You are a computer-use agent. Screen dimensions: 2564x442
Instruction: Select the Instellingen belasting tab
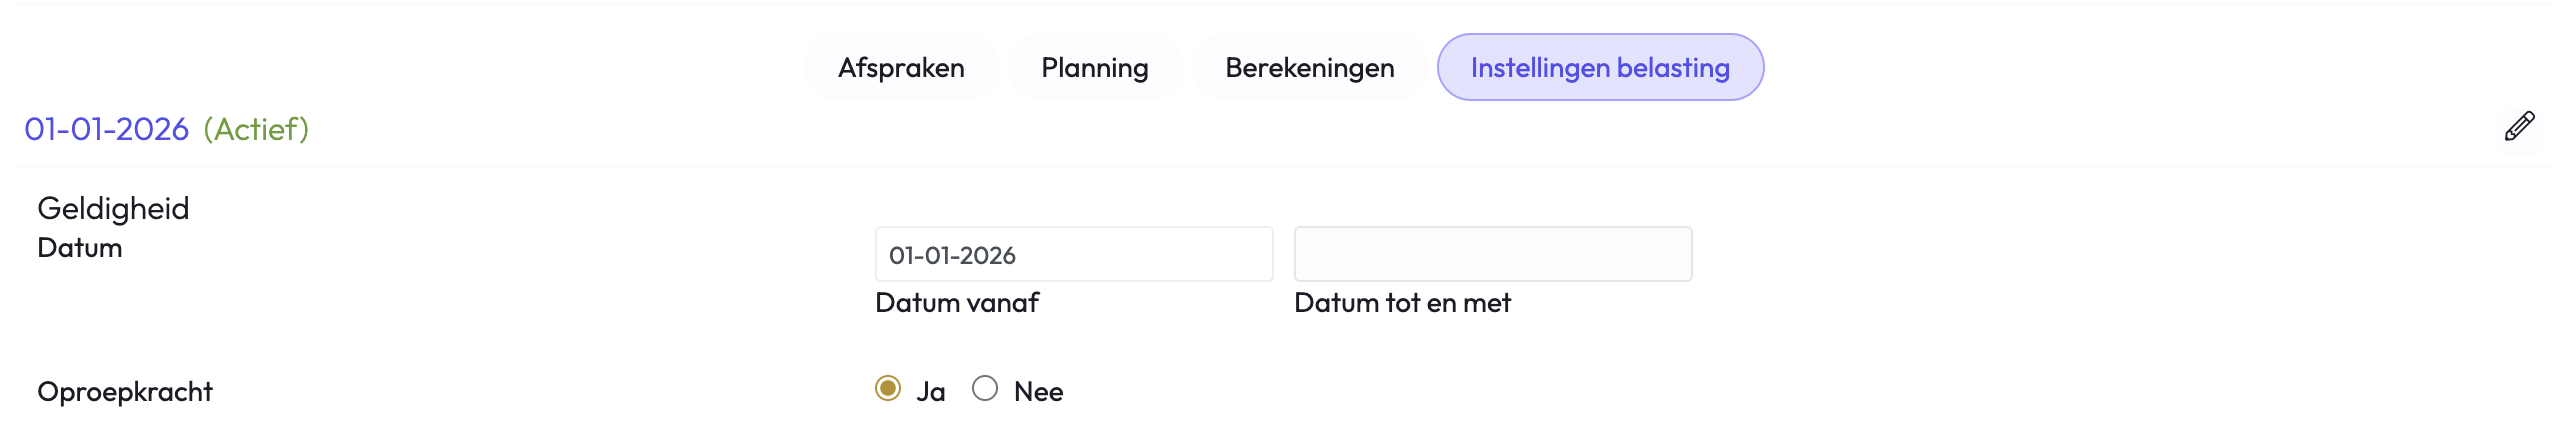(1599, 68)
